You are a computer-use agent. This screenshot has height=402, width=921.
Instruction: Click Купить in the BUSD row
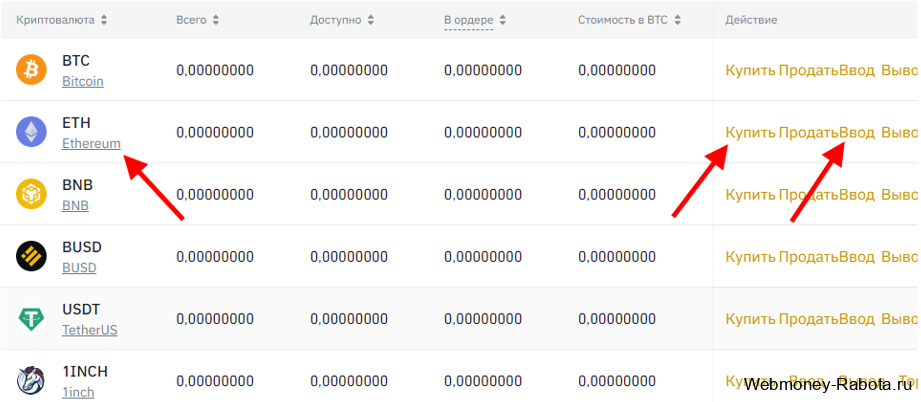[x=751, y=257]
